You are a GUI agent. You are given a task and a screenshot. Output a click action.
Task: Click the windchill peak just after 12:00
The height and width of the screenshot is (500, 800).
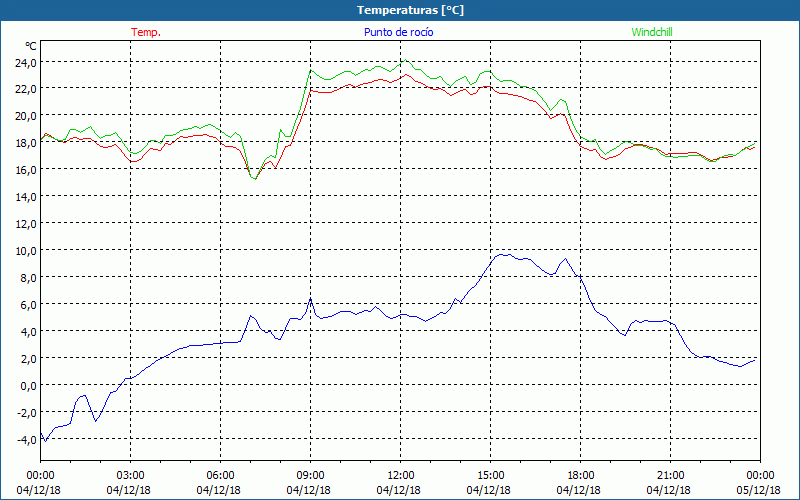(x=406, y=60)
